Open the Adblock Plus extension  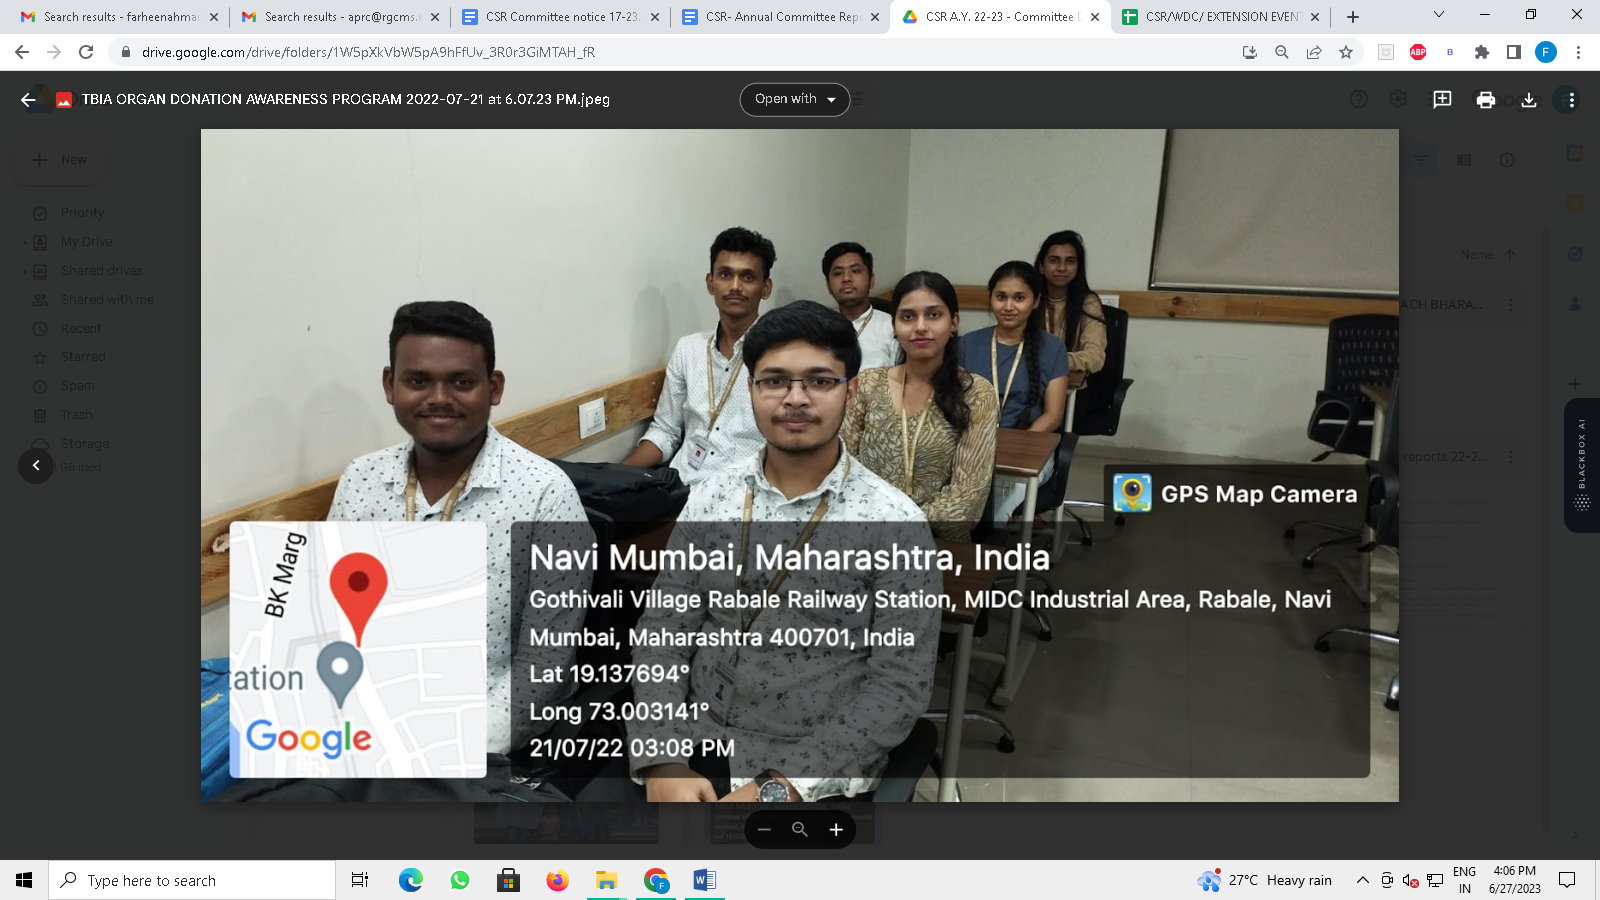[x=1418, y=52]
